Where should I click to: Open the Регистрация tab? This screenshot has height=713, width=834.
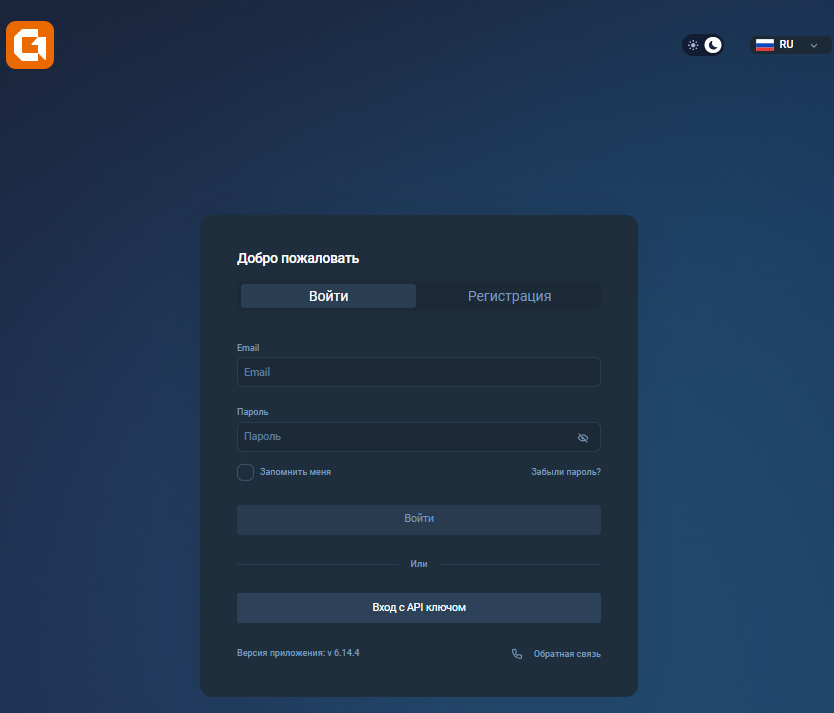click(509, 296)
